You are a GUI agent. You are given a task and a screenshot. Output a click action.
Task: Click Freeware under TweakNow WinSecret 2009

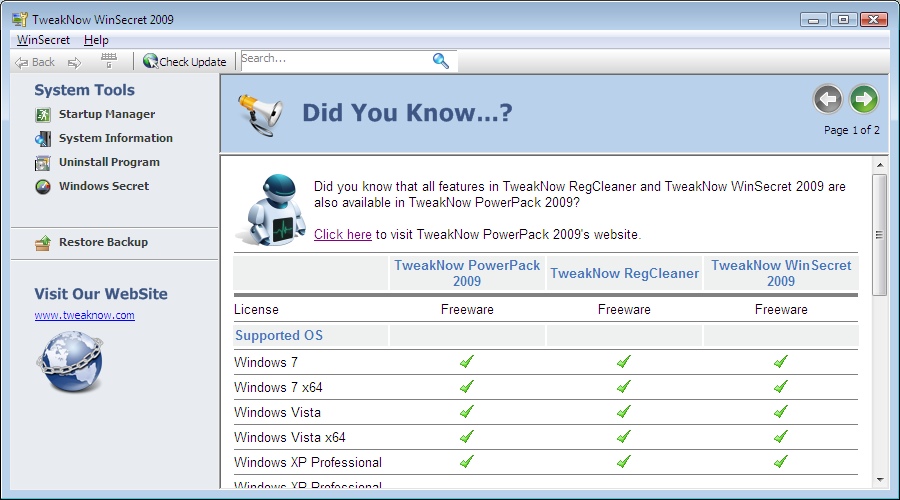[x=781, y=309]
